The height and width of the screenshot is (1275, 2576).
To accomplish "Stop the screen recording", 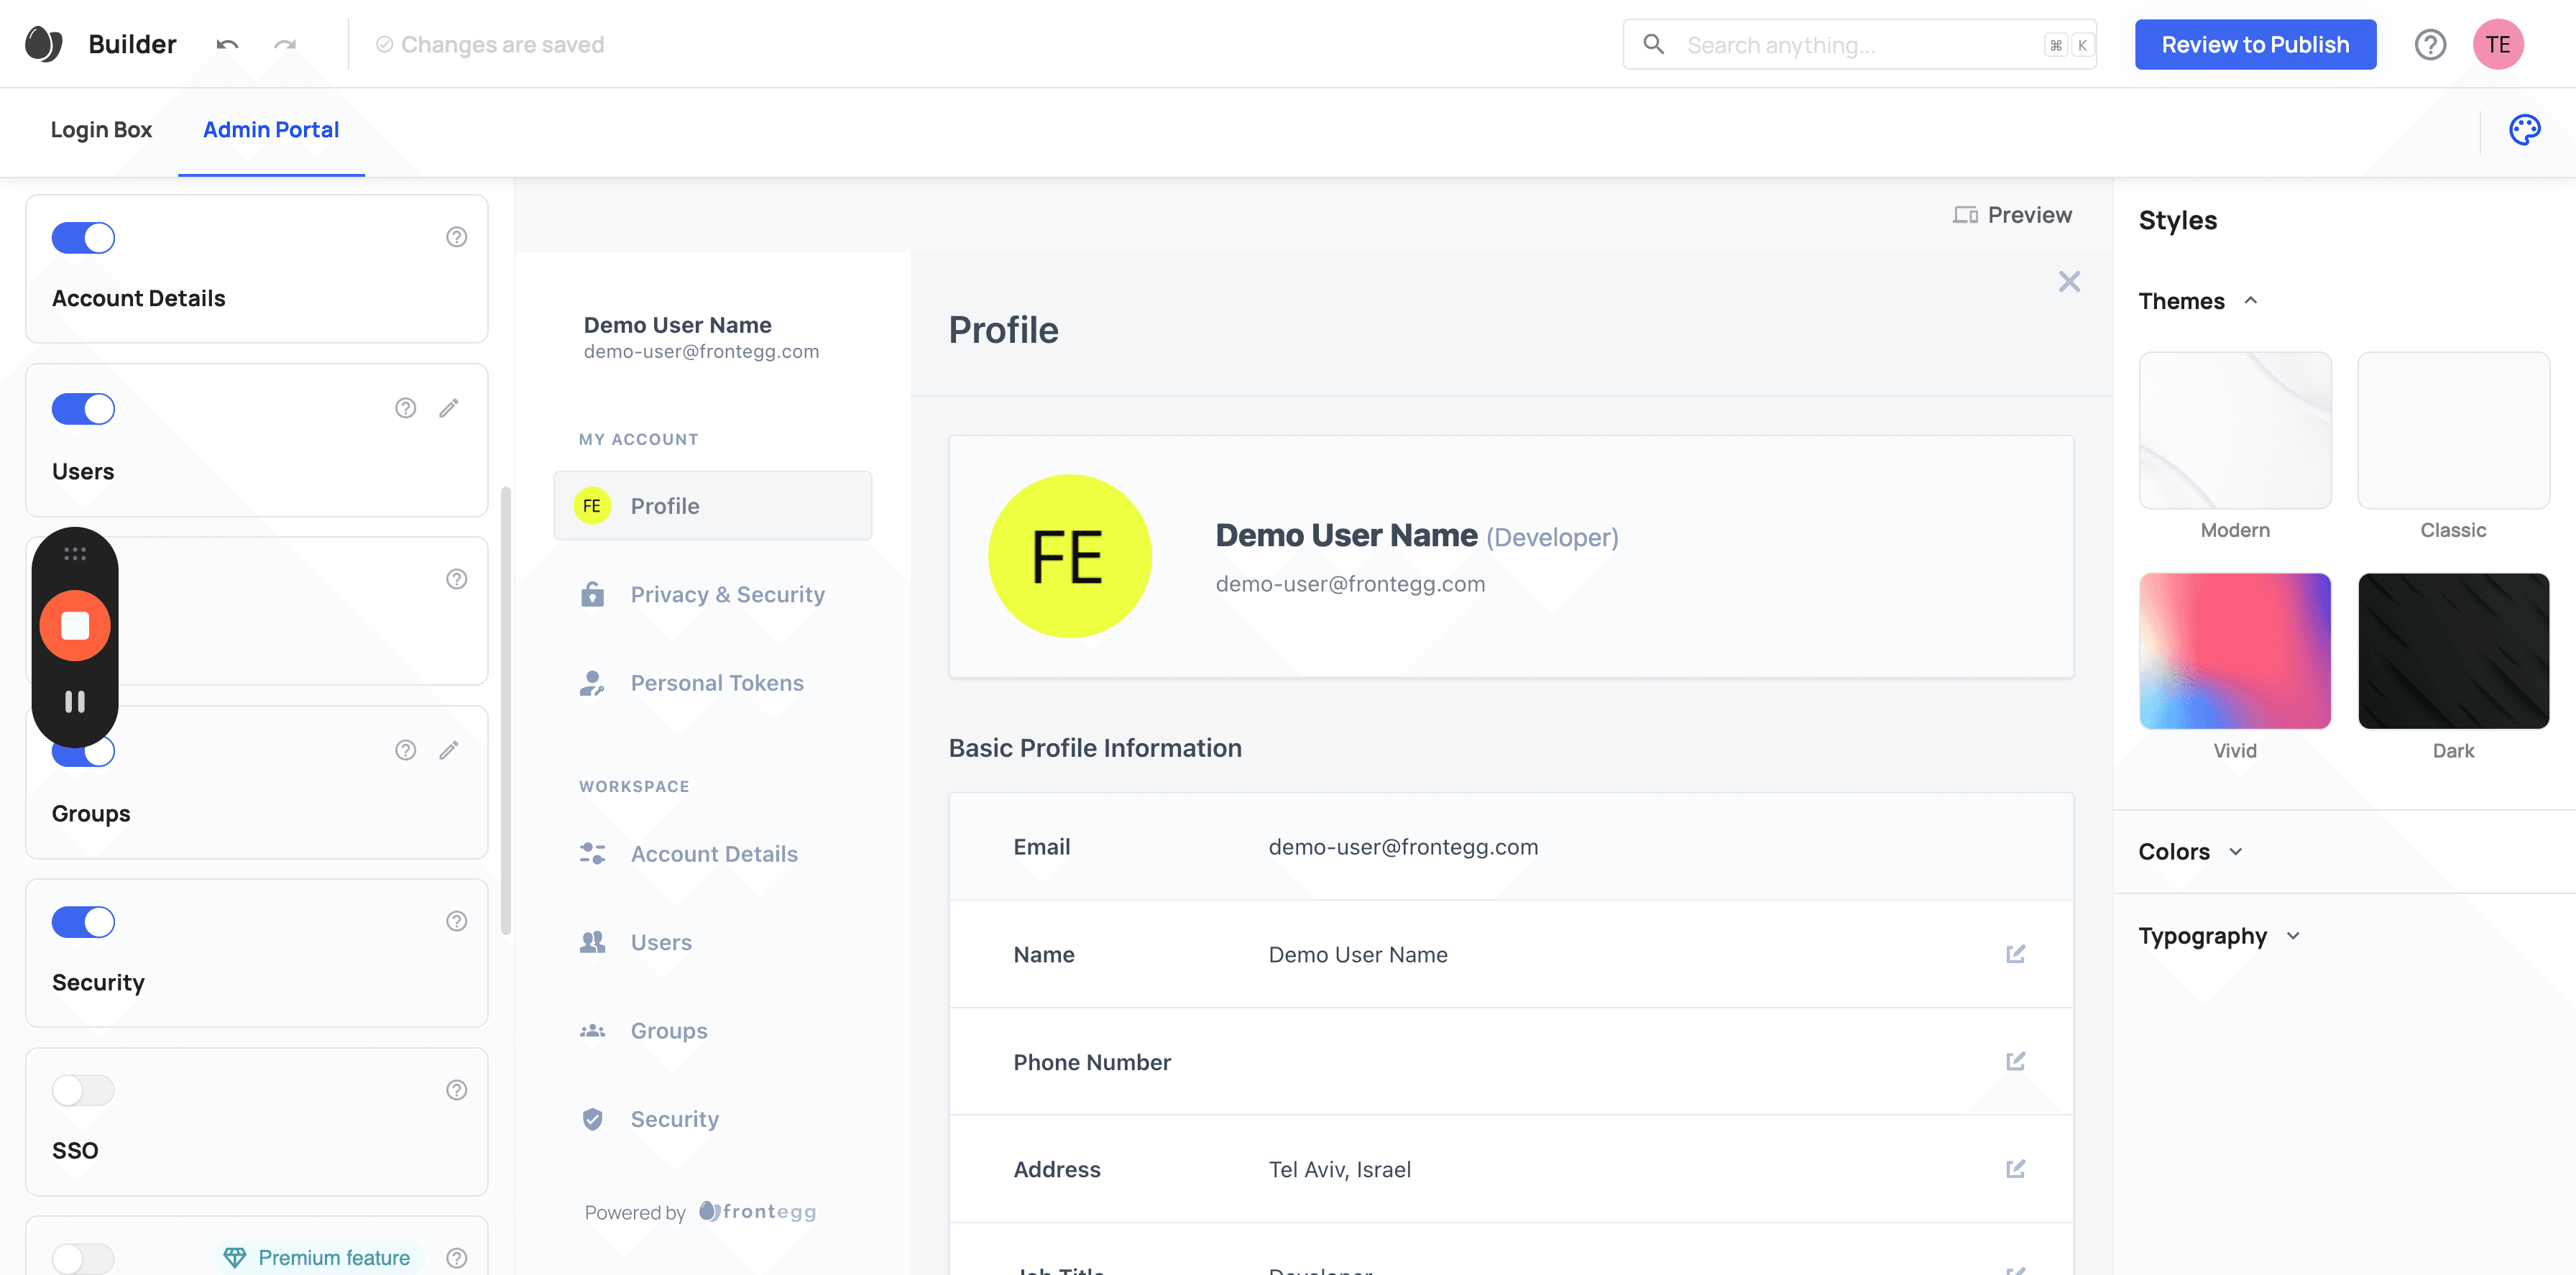I will (x=75, y=626).
